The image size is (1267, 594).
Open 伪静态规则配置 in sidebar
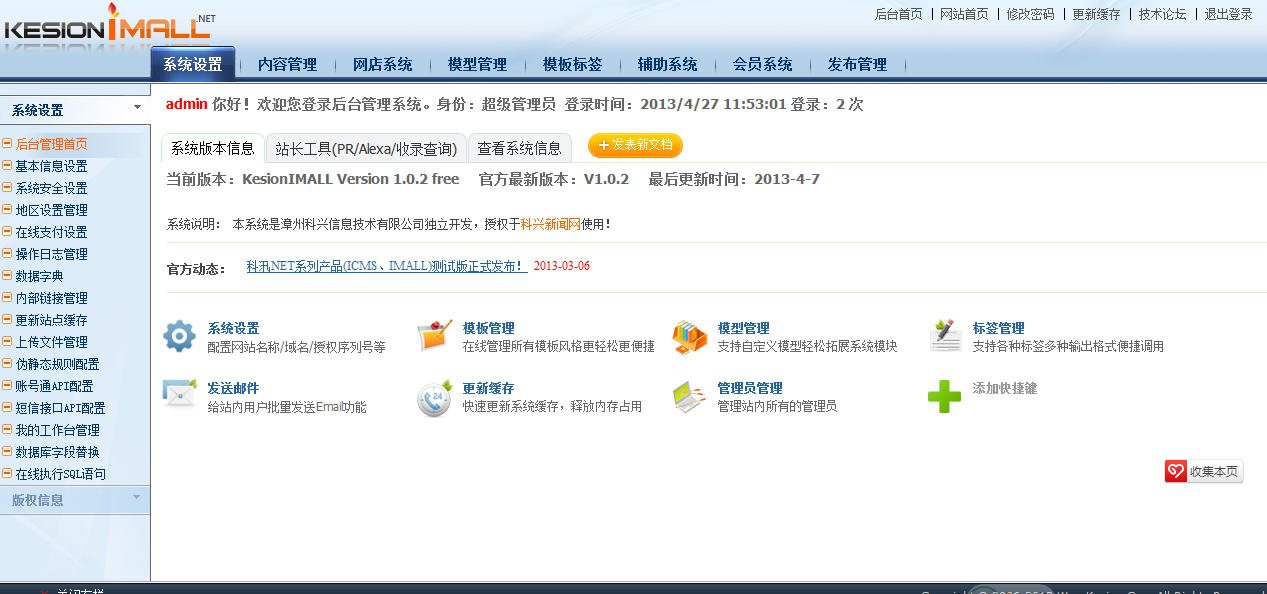(57, 364)
